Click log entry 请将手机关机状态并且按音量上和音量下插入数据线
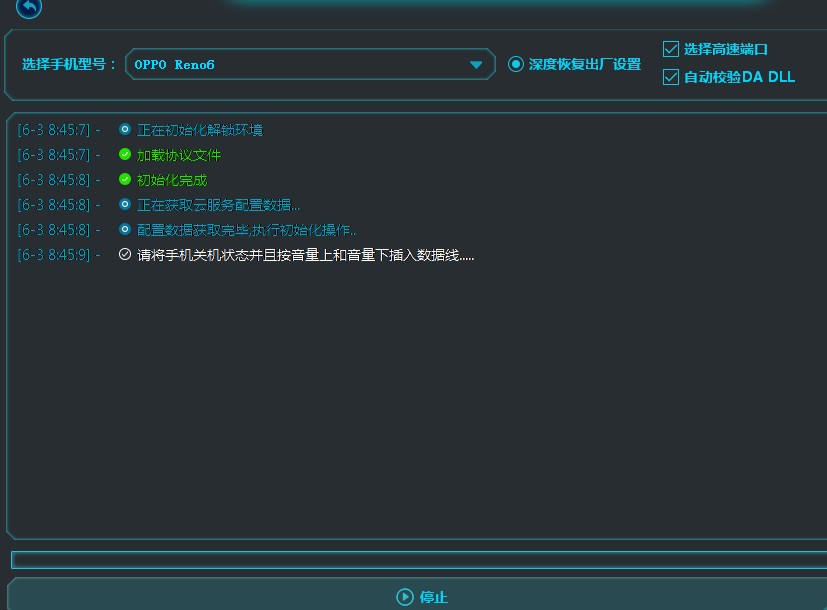827x610 pixels. 305,255
